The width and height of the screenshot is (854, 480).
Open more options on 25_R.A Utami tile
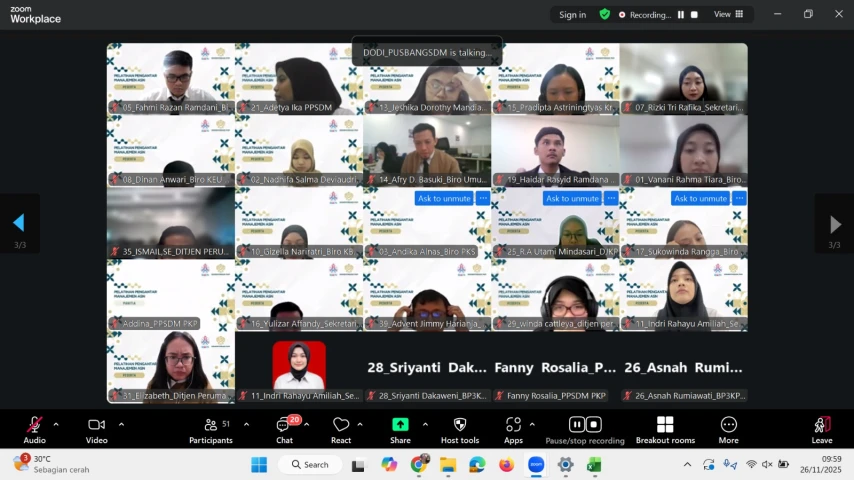coord(611,198)
